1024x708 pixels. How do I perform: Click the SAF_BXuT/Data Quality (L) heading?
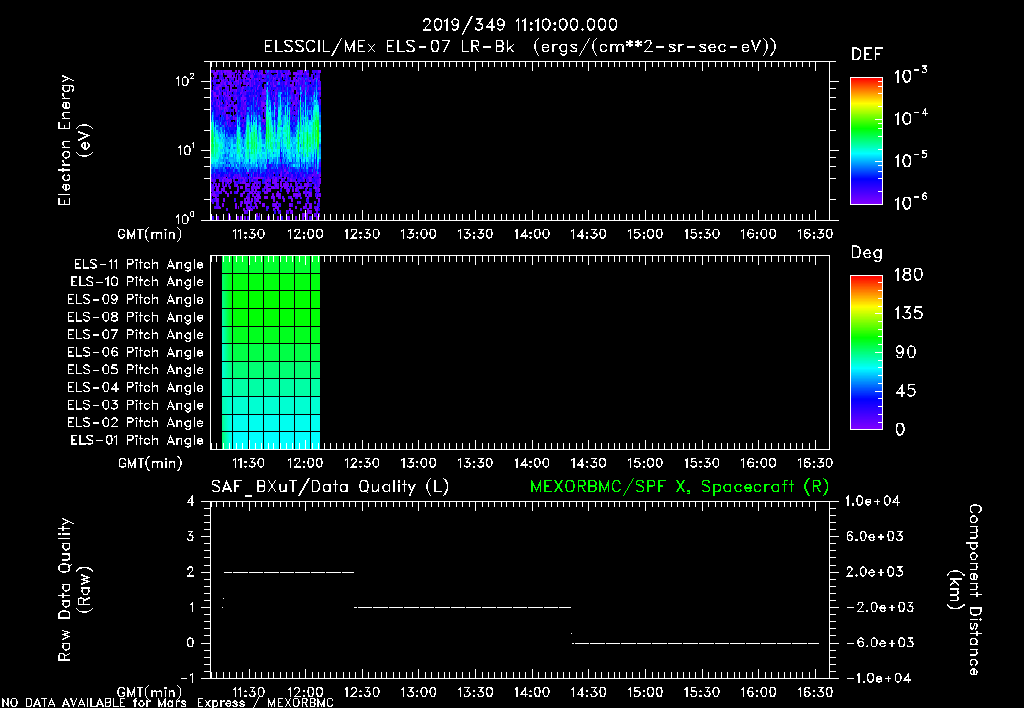coord(330,487)
